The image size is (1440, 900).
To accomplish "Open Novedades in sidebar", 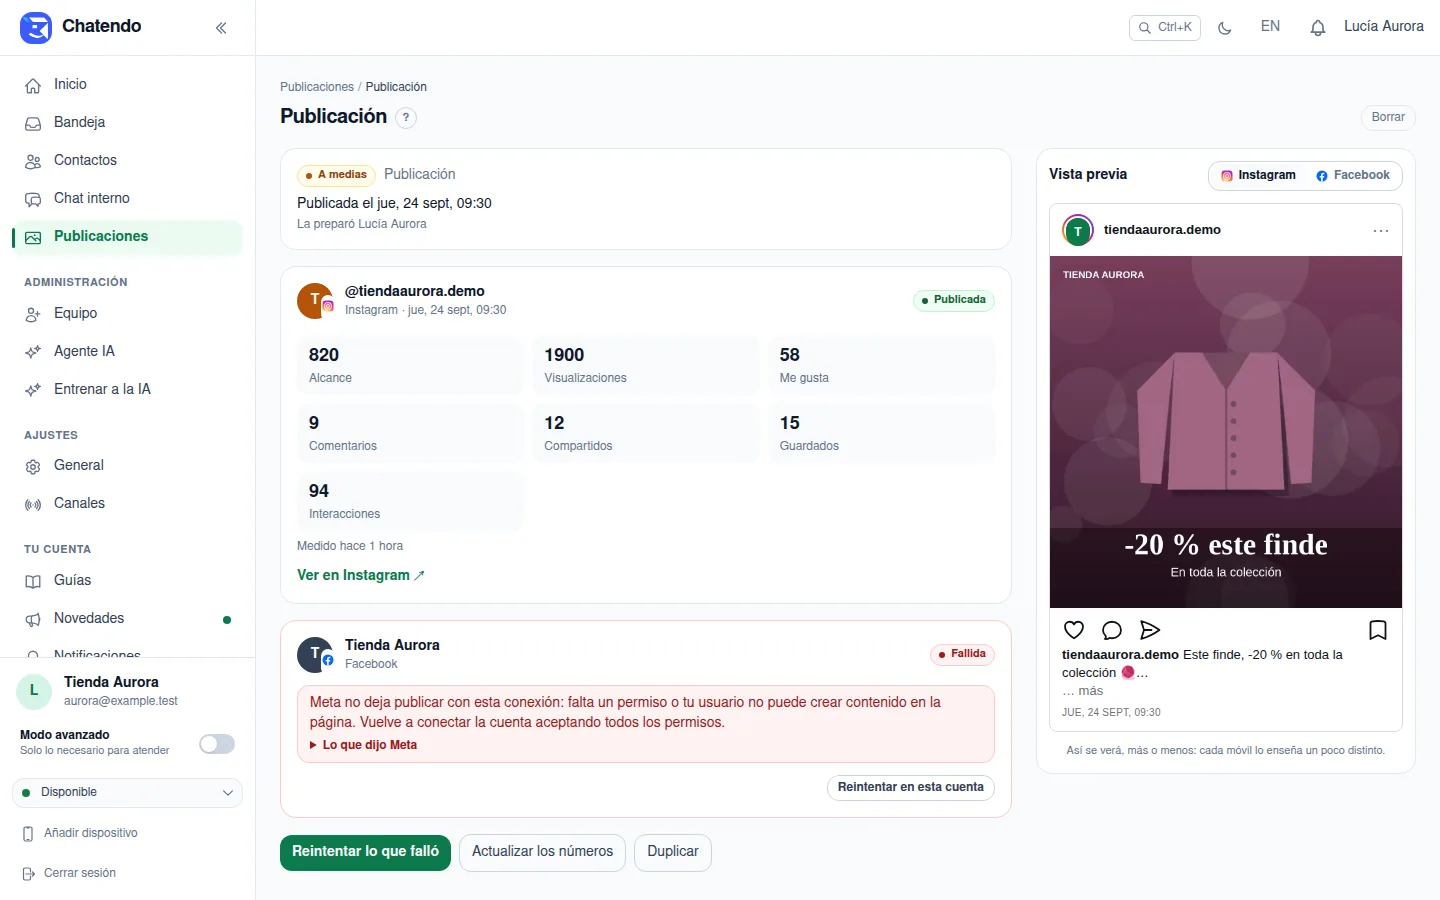I will tap(127, 619).
